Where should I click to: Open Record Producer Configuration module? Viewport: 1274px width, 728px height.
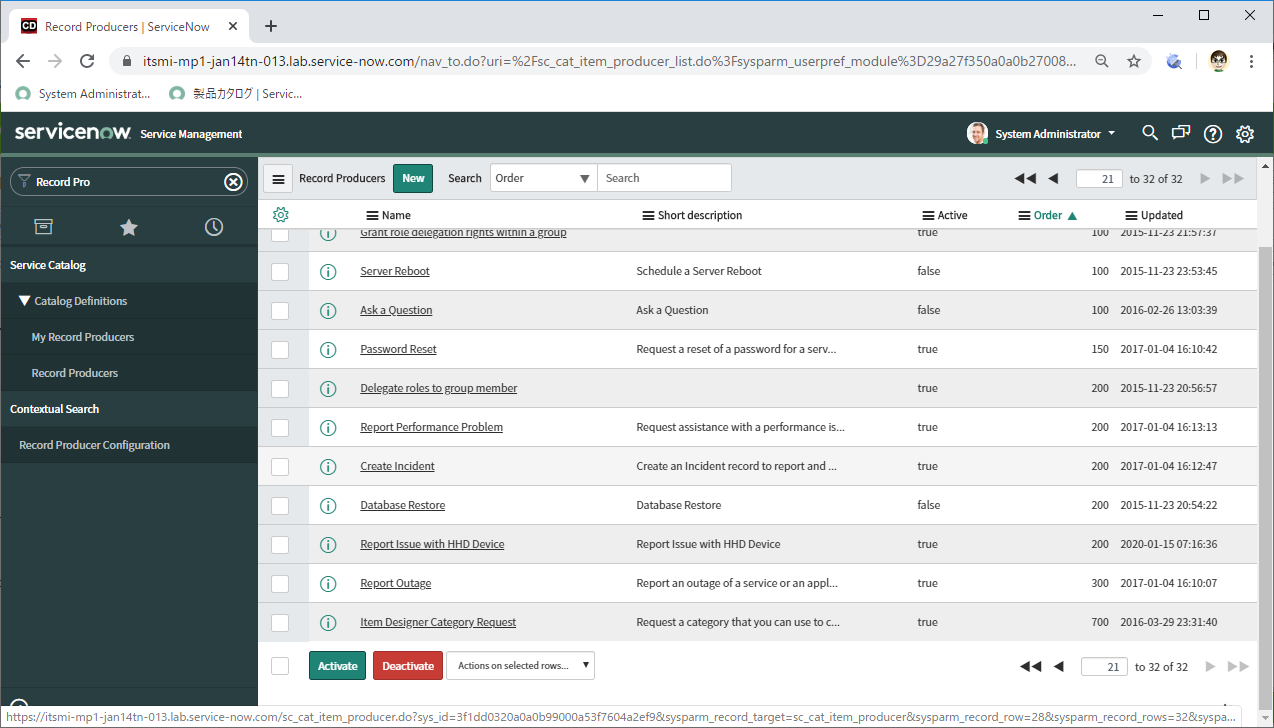[95, 445]
